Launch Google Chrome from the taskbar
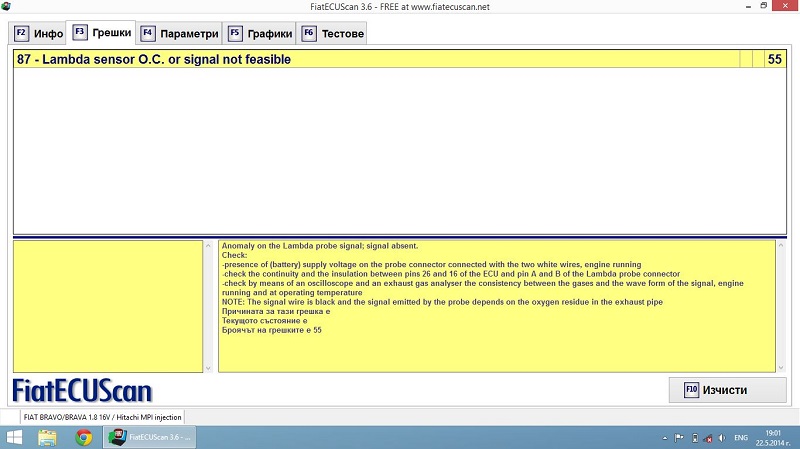The image size is (800, 449). (83, 437)
